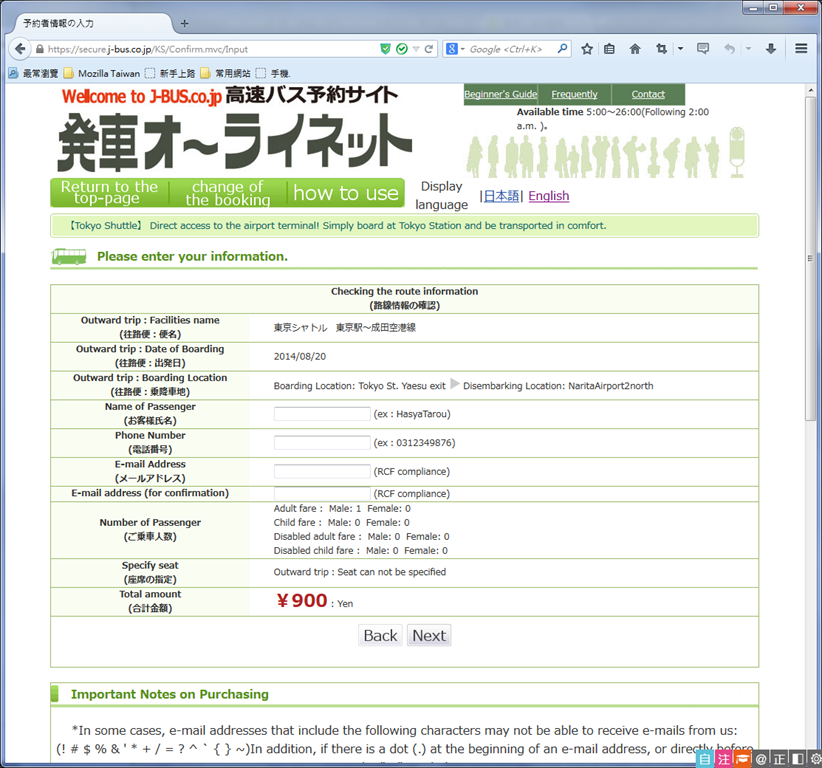Click the E-mail address confirmation input field

pyautogui.click(x=322, y=494)
